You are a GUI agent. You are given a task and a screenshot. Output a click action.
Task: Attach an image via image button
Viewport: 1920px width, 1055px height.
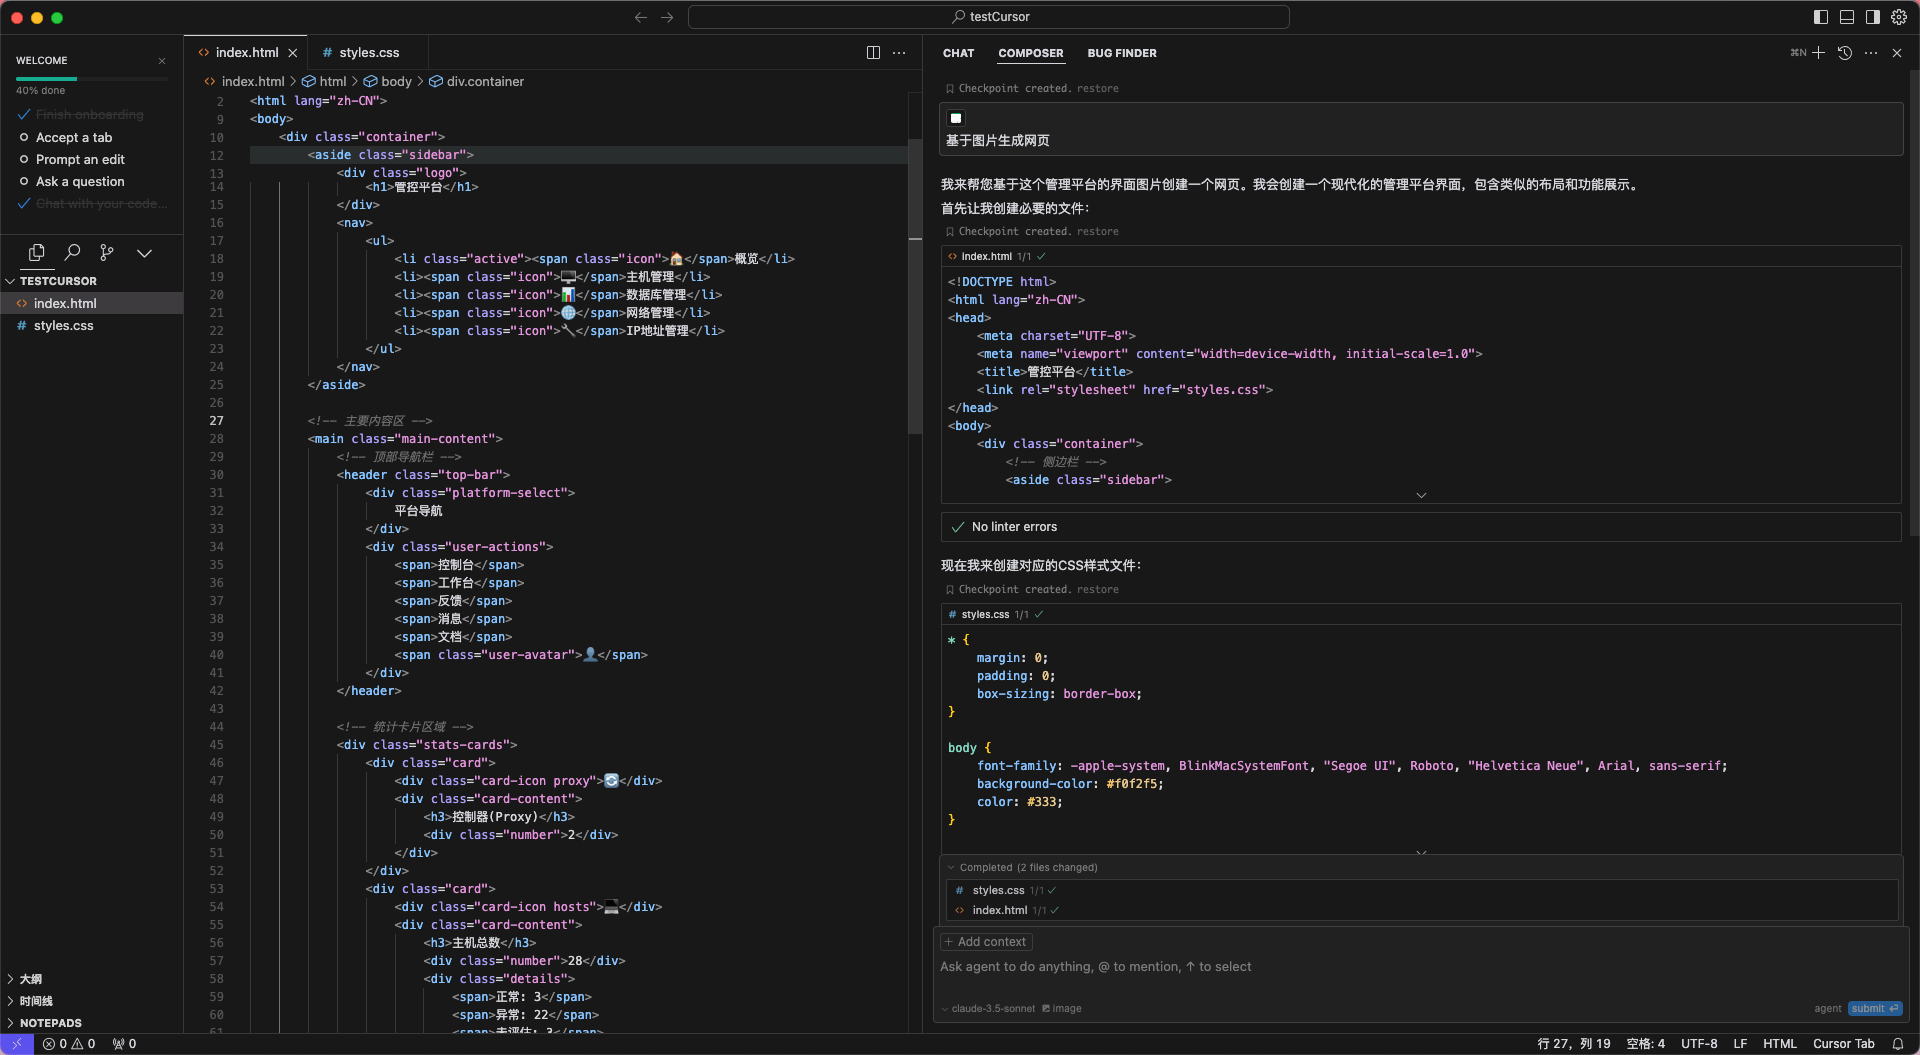(1061, 1008)
